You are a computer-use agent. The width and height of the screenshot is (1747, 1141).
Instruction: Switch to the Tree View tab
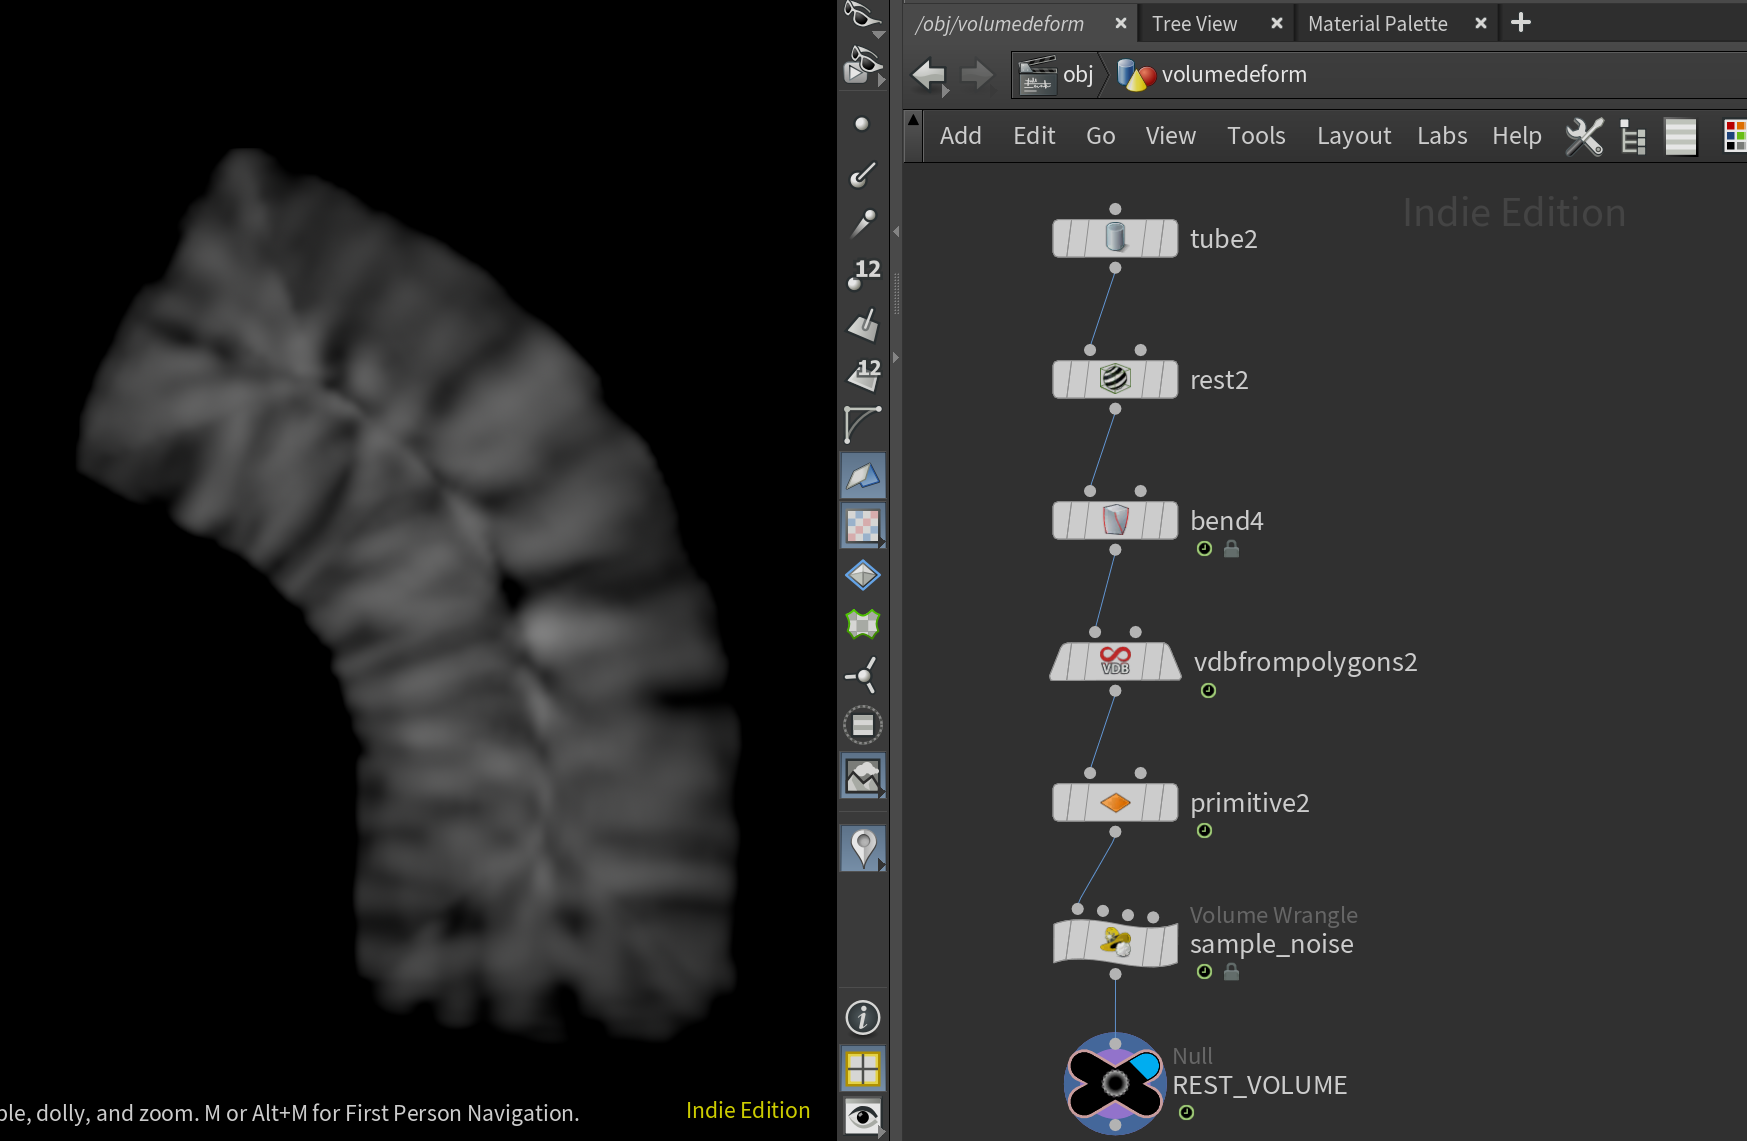1194,24
